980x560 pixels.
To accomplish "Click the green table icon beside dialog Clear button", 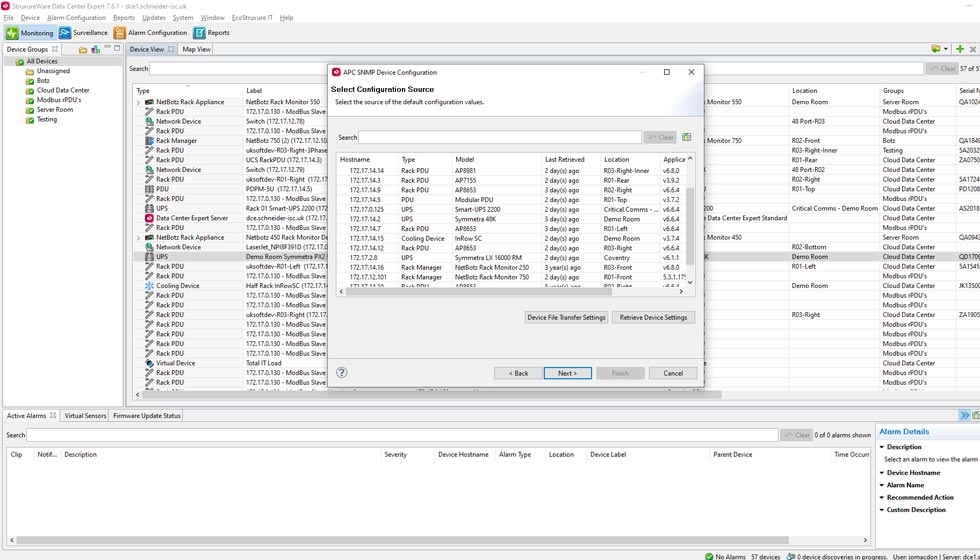I will click(x=686, y=137).
